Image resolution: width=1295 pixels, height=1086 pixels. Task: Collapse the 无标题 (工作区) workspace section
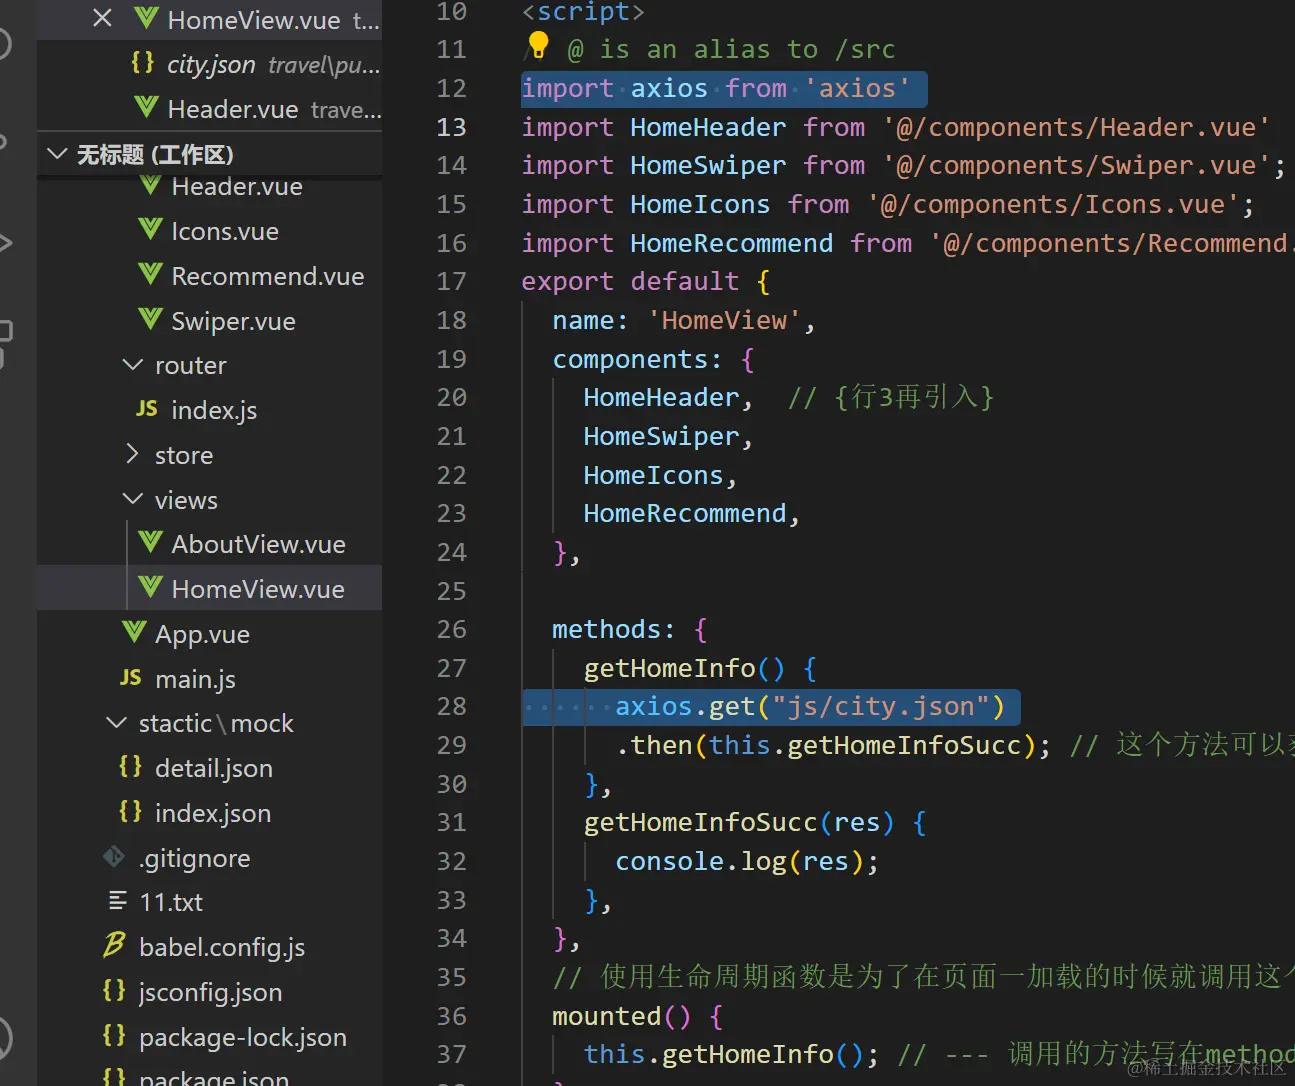(x=58, y=154)
